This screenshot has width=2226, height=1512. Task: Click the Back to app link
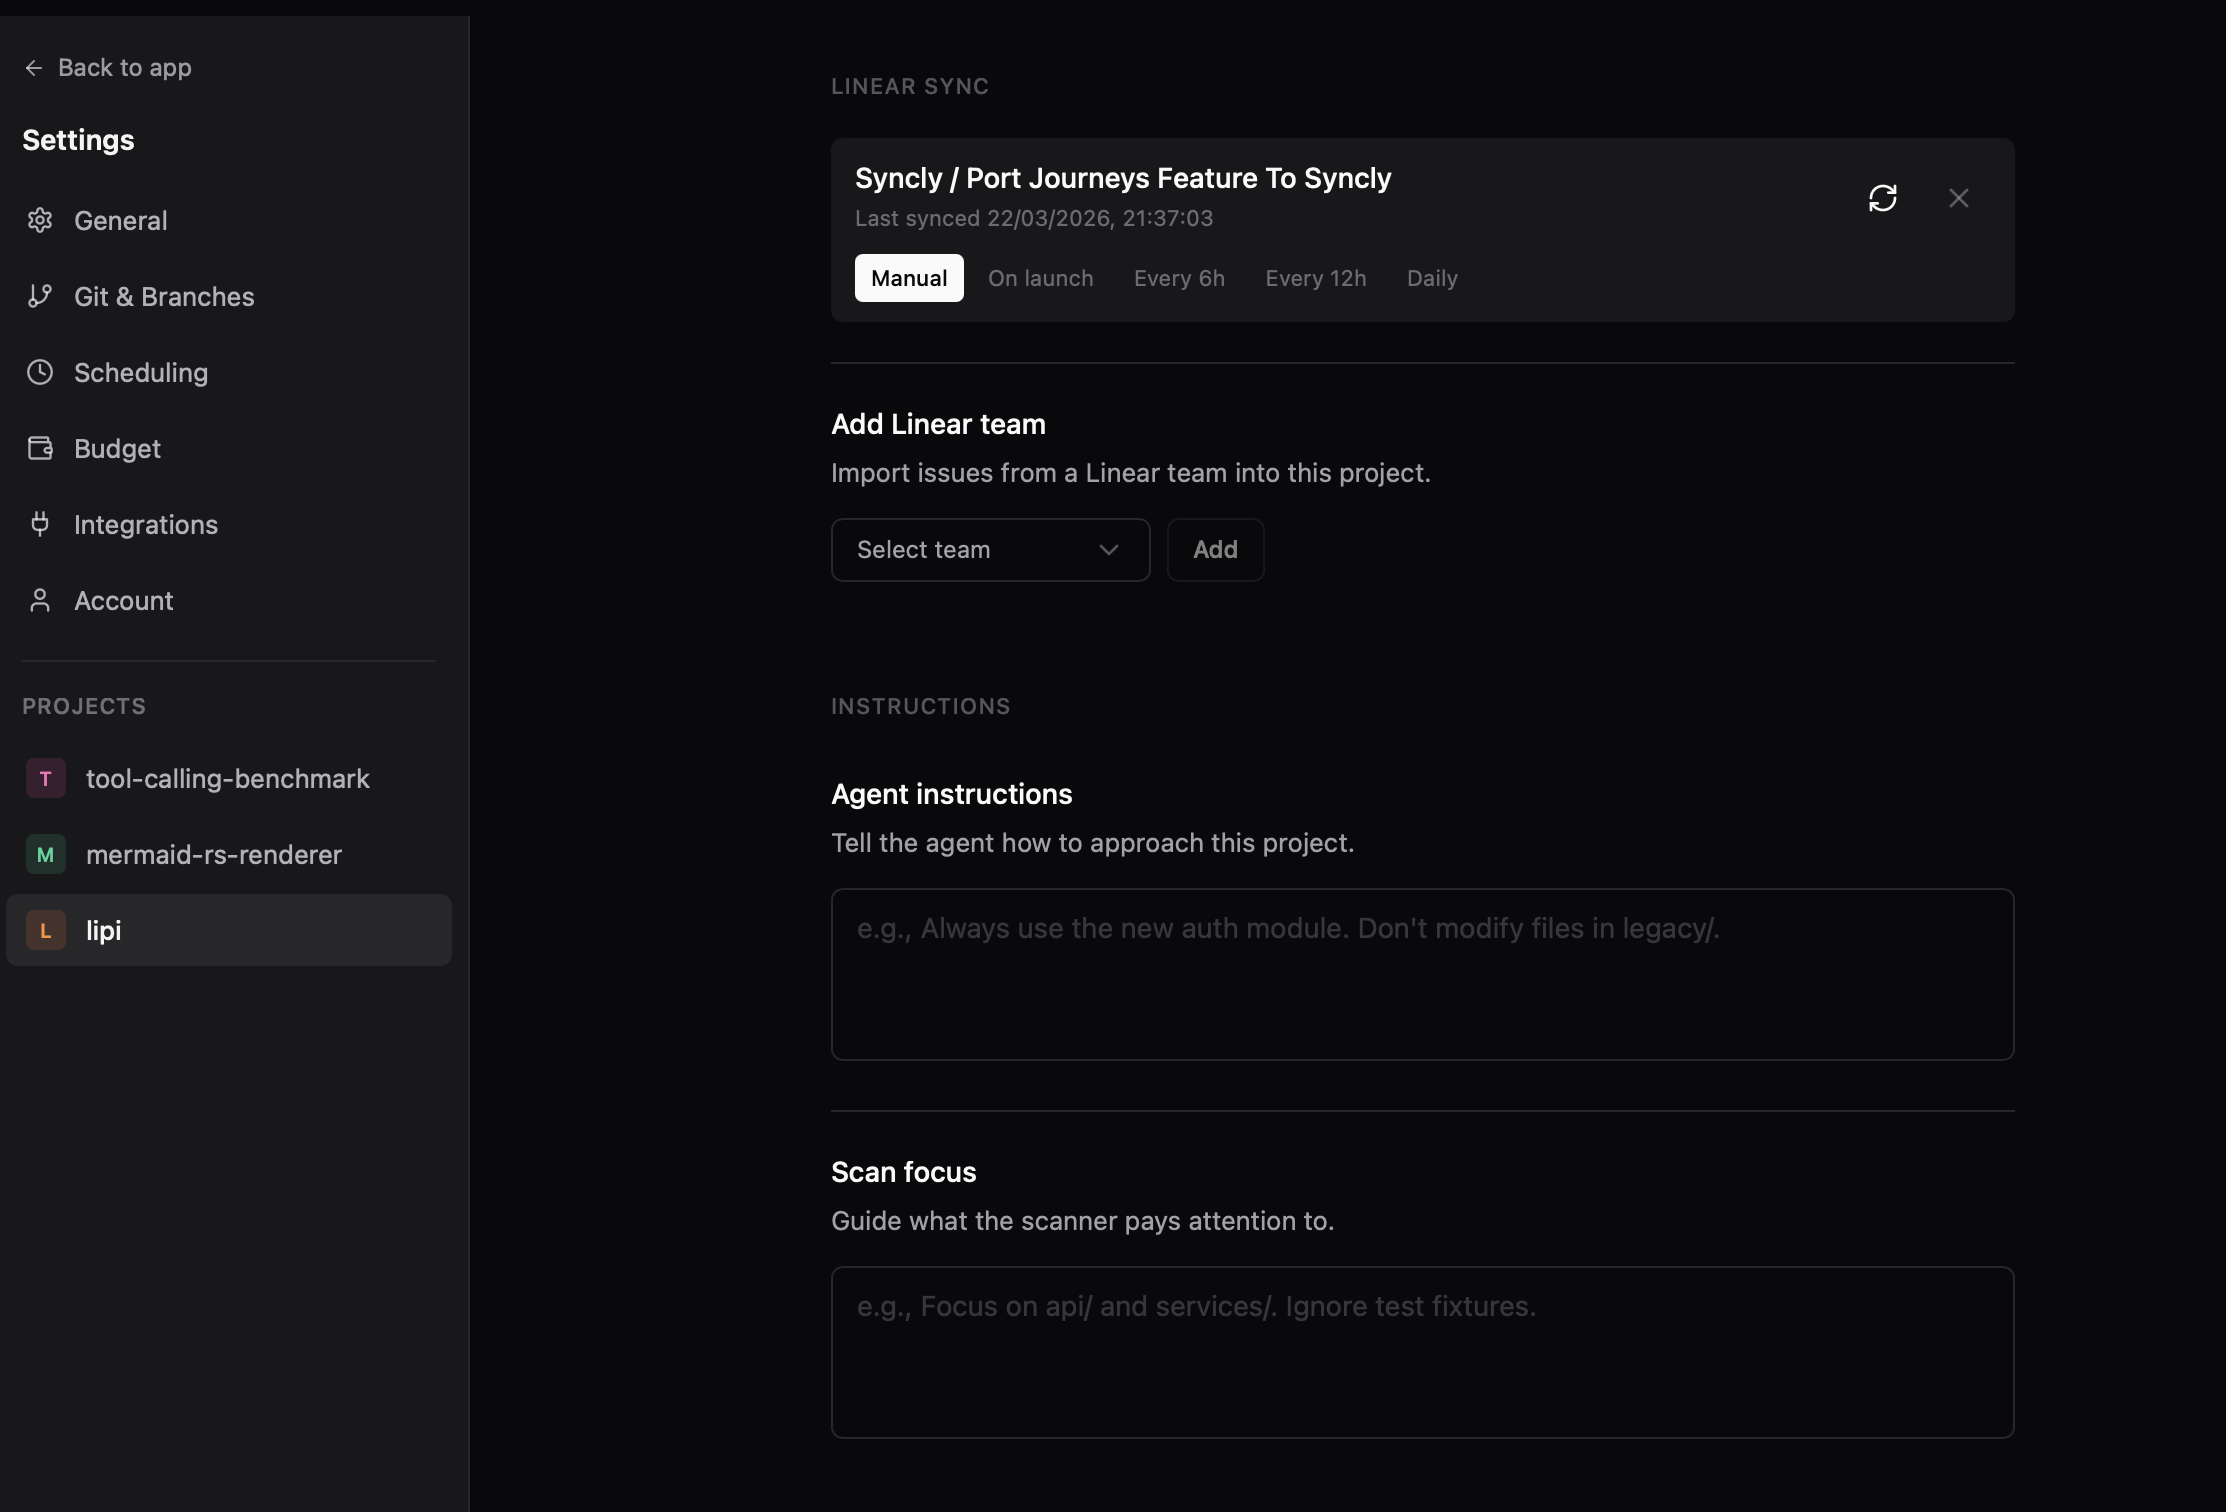(x=124, y=67)
